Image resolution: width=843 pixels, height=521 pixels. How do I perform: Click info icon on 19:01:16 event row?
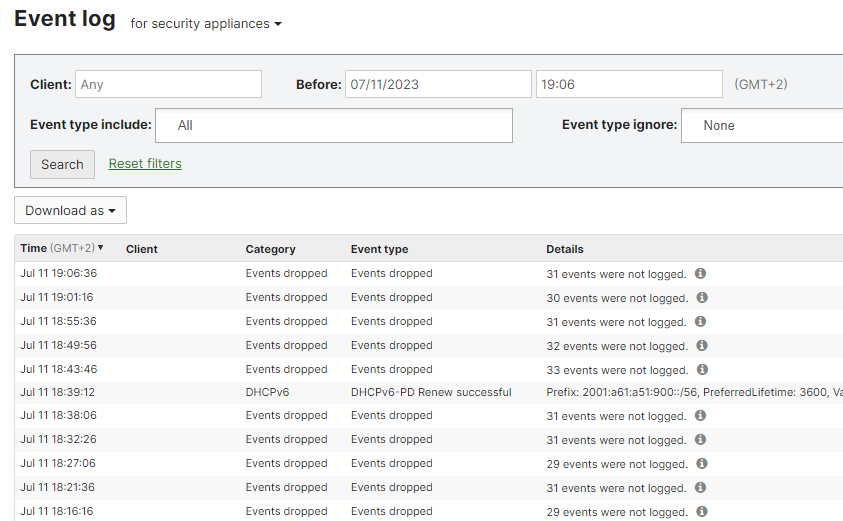[x=702, y=297]
